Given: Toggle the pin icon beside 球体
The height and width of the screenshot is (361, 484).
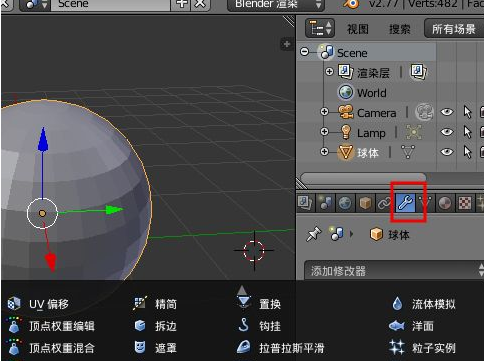Looking at the screenshot, I should 314,234.
